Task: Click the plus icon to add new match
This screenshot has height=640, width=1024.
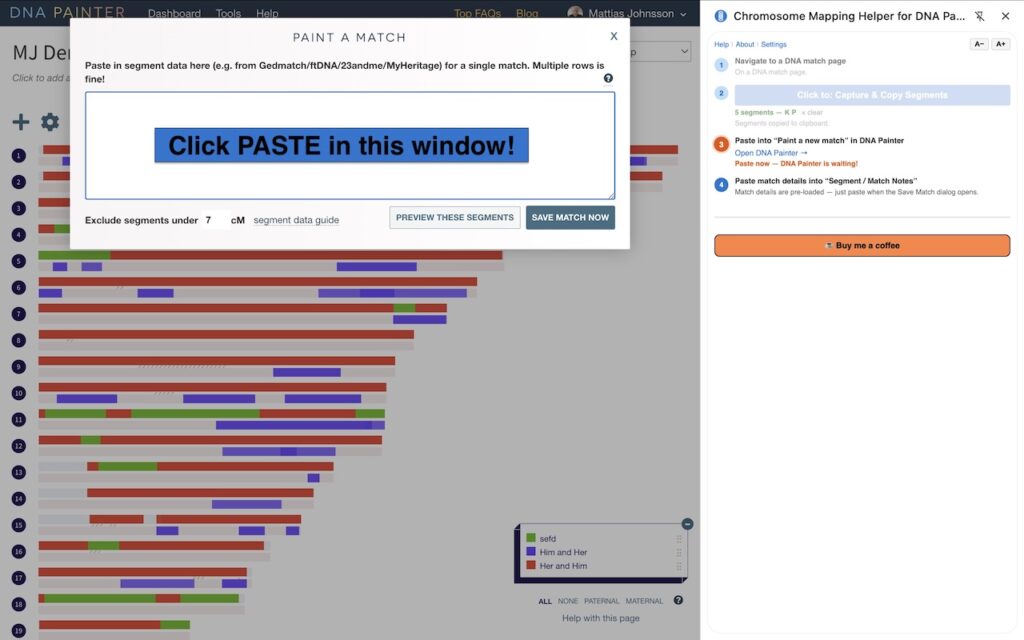Action: point(20,122)
